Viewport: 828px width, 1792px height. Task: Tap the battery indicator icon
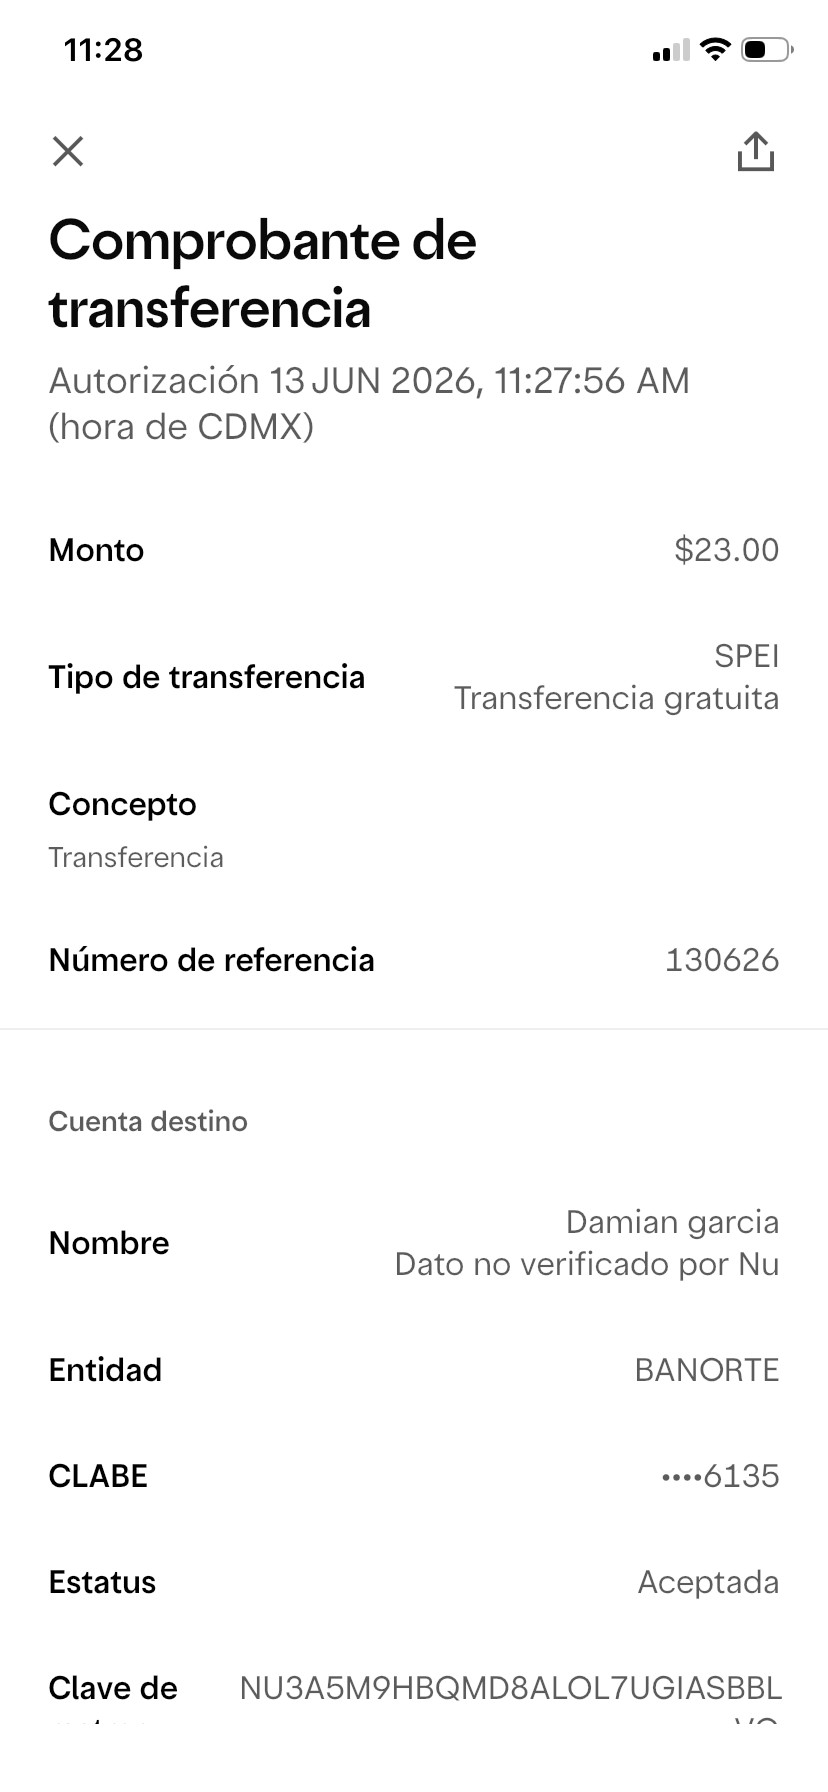pyautogui.click(x=767, y=49)
